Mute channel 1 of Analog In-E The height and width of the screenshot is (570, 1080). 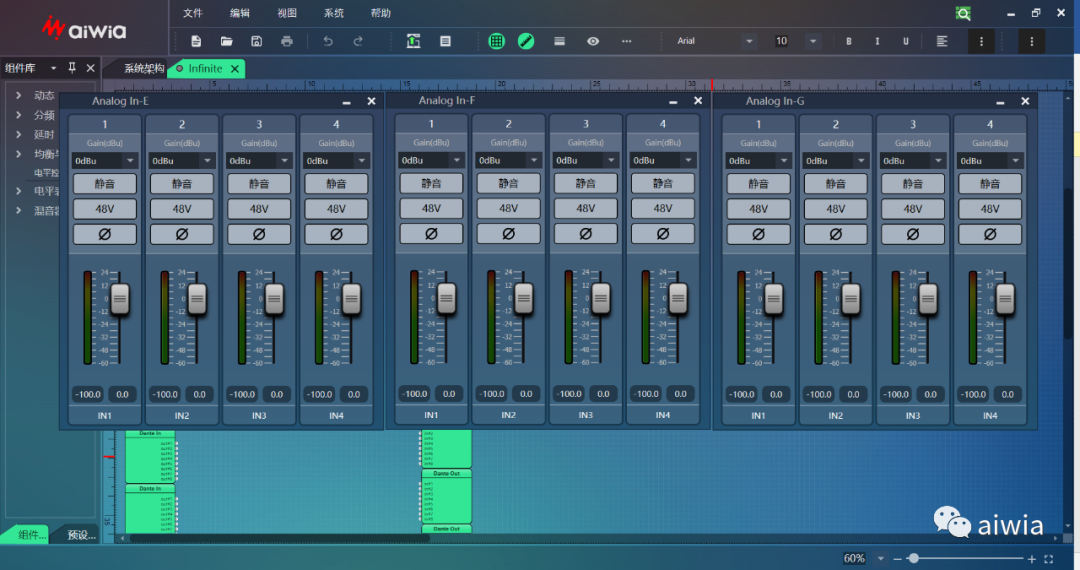pos(104,184)
